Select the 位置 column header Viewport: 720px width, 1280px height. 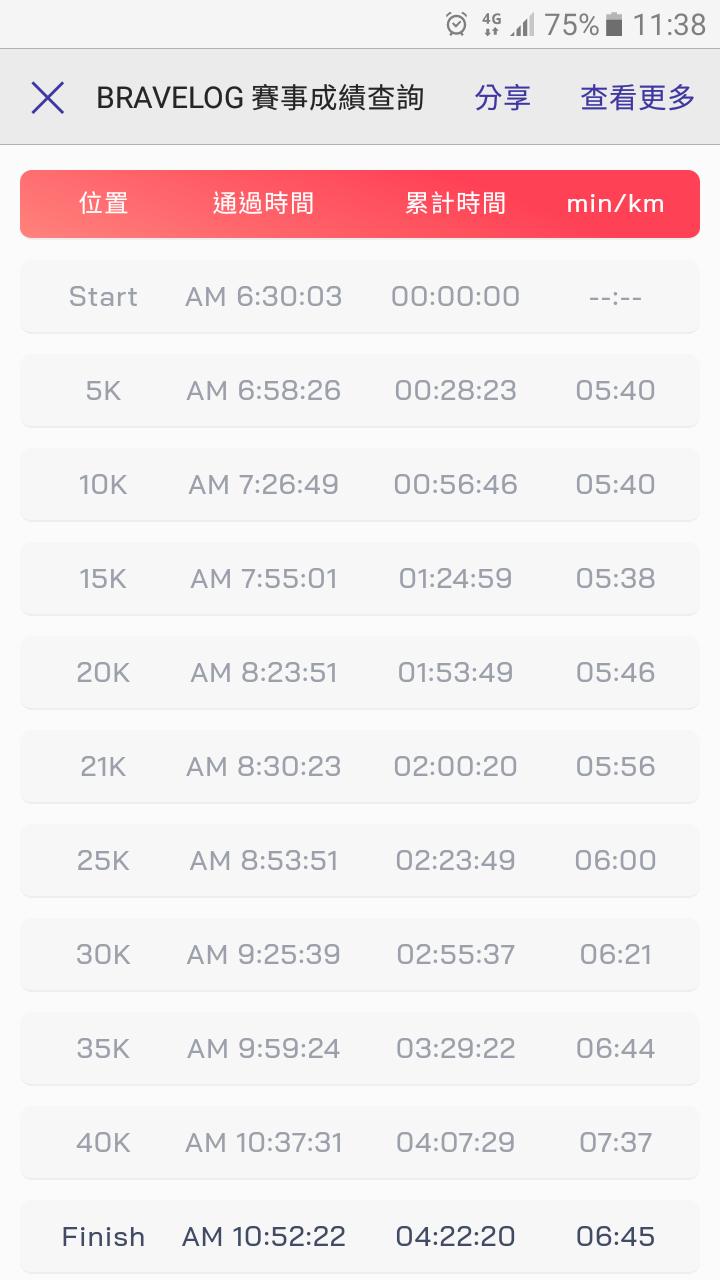coord(103,204)
